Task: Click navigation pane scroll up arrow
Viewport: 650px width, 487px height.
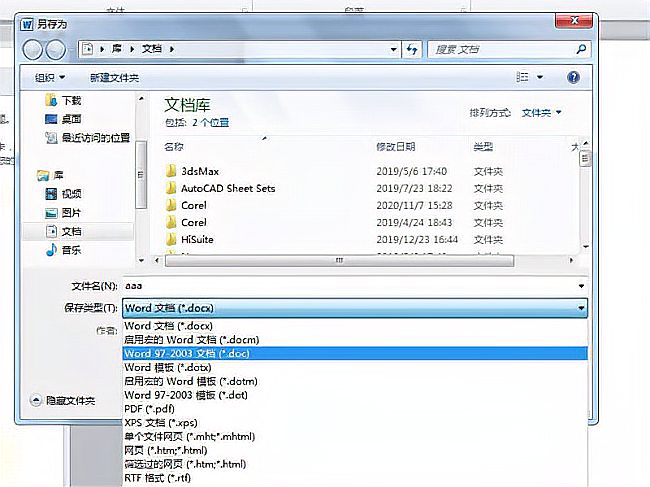Action: click(141, 99)
